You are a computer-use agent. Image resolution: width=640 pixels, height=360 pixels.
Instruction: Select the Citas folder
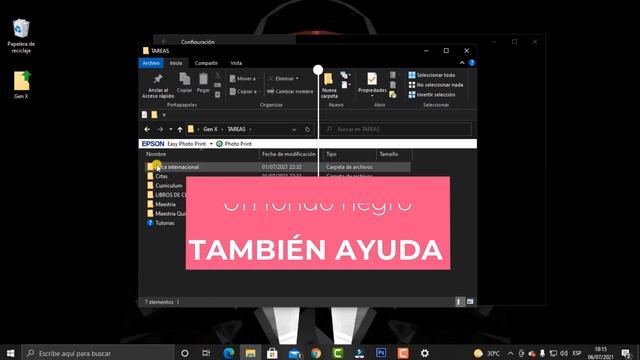pyautogui.click(x=162, y=176)
